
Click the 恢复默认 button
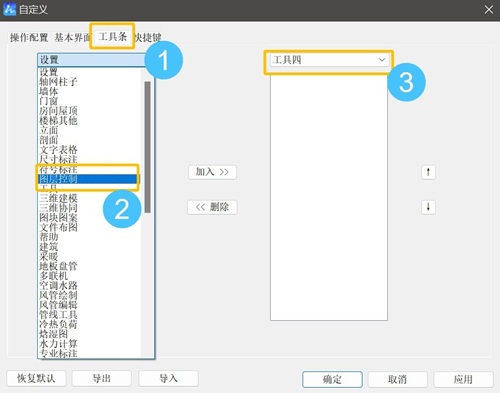[36, 379]
